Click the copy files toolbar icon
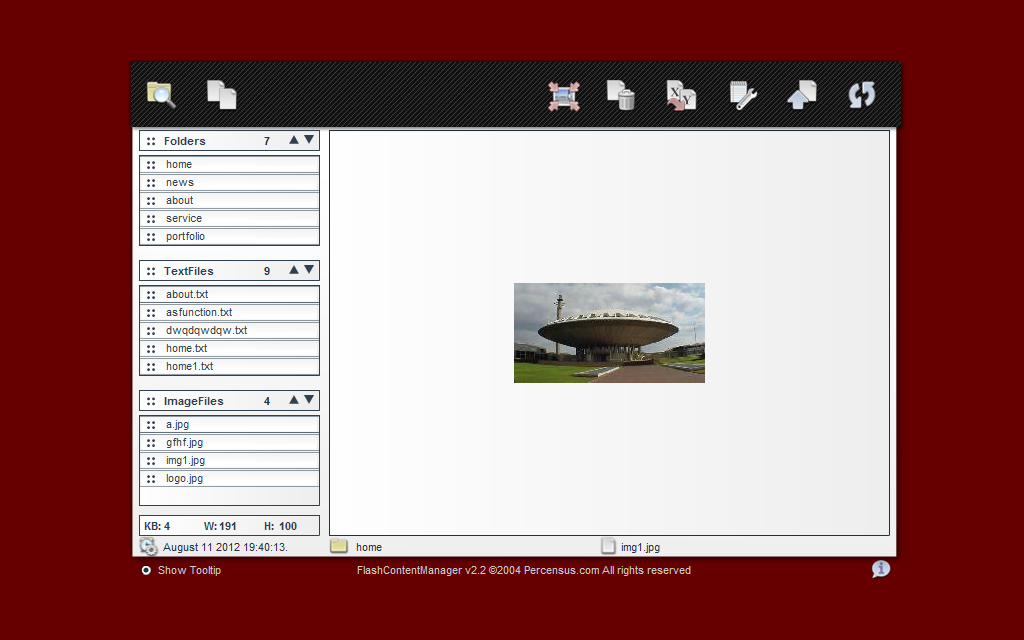This screenshot has height=640, width=1024. pos(221,95)
